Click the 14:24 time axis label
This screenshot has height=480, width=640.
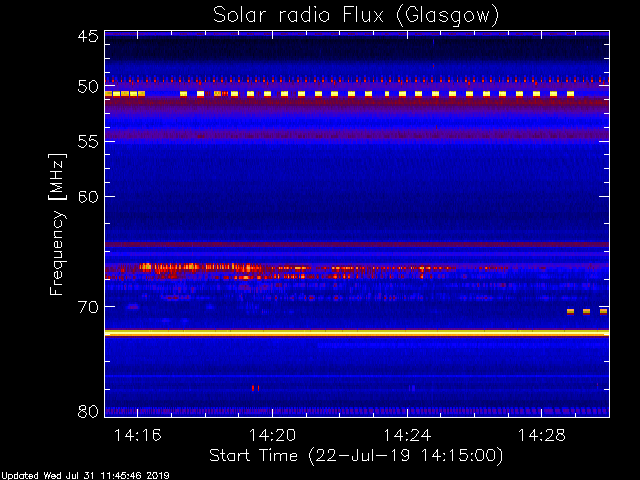407,436
